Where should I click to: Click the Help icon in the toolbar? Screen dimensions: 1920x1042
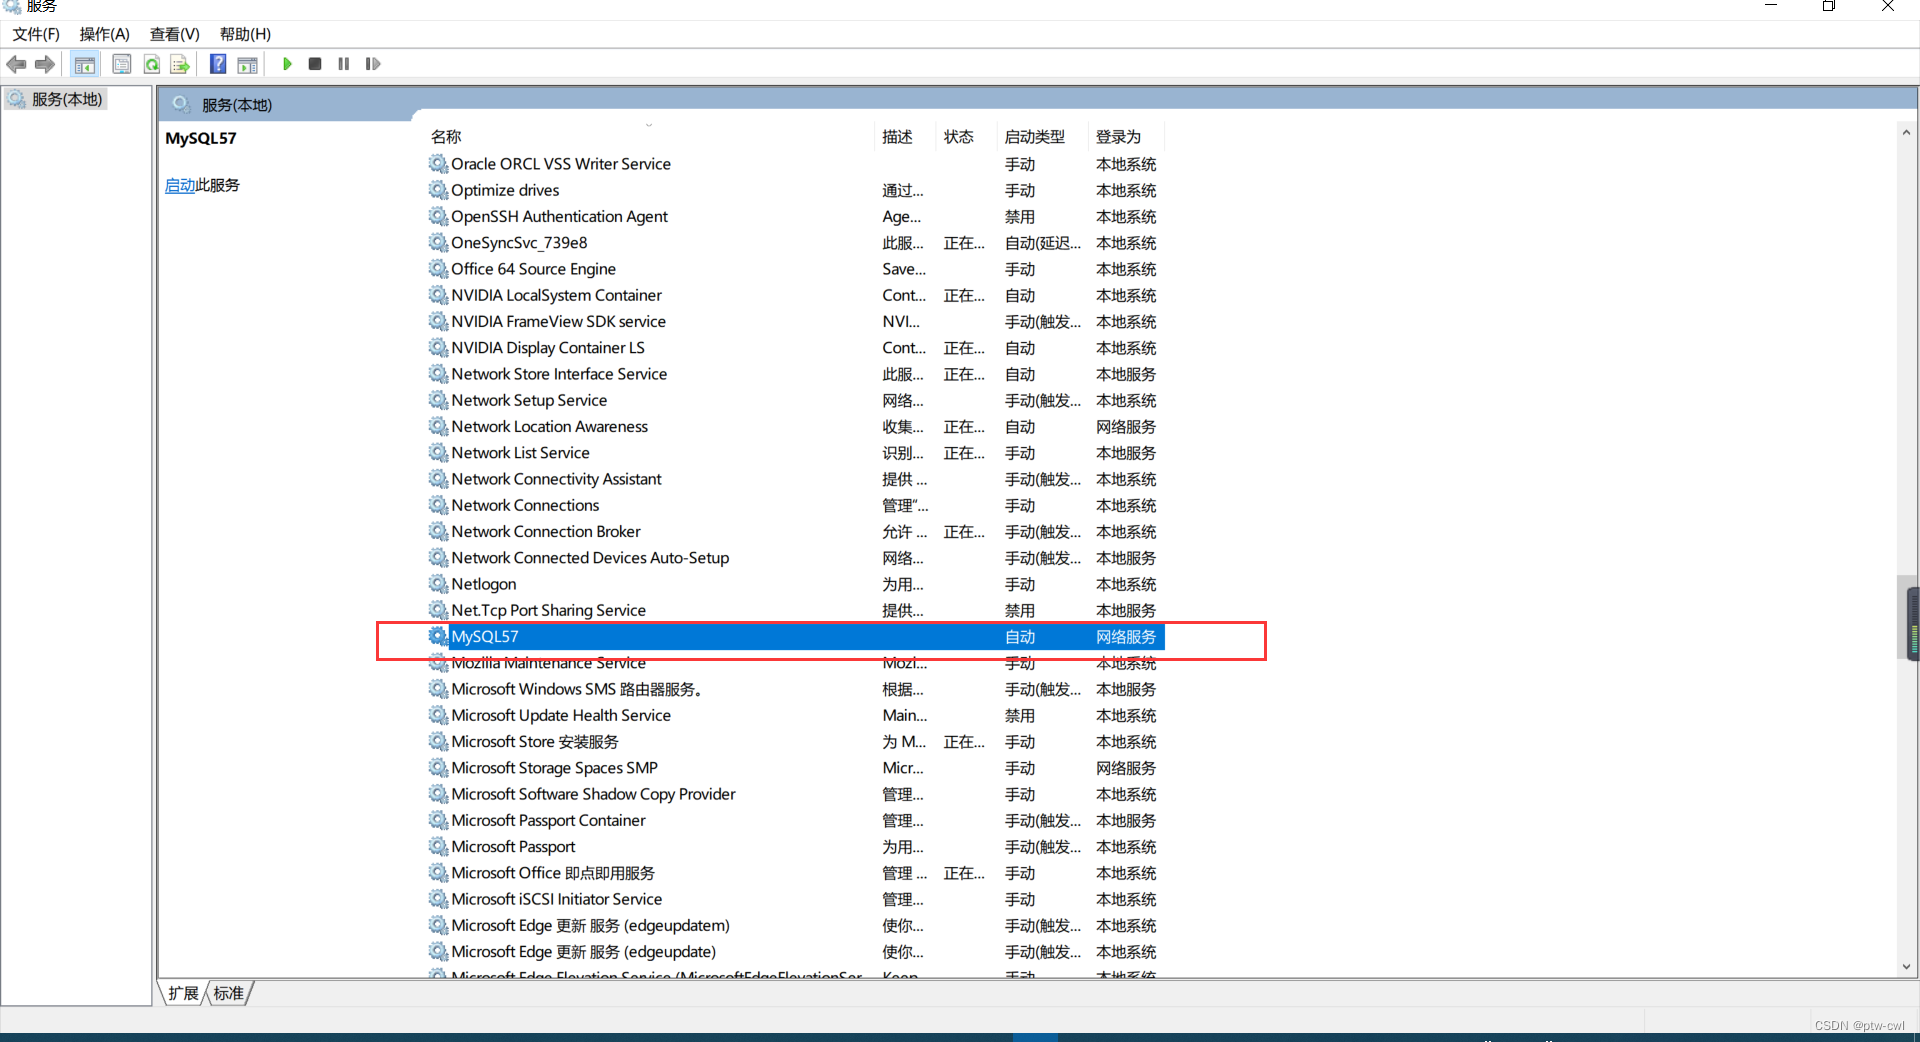pos(217,64)
